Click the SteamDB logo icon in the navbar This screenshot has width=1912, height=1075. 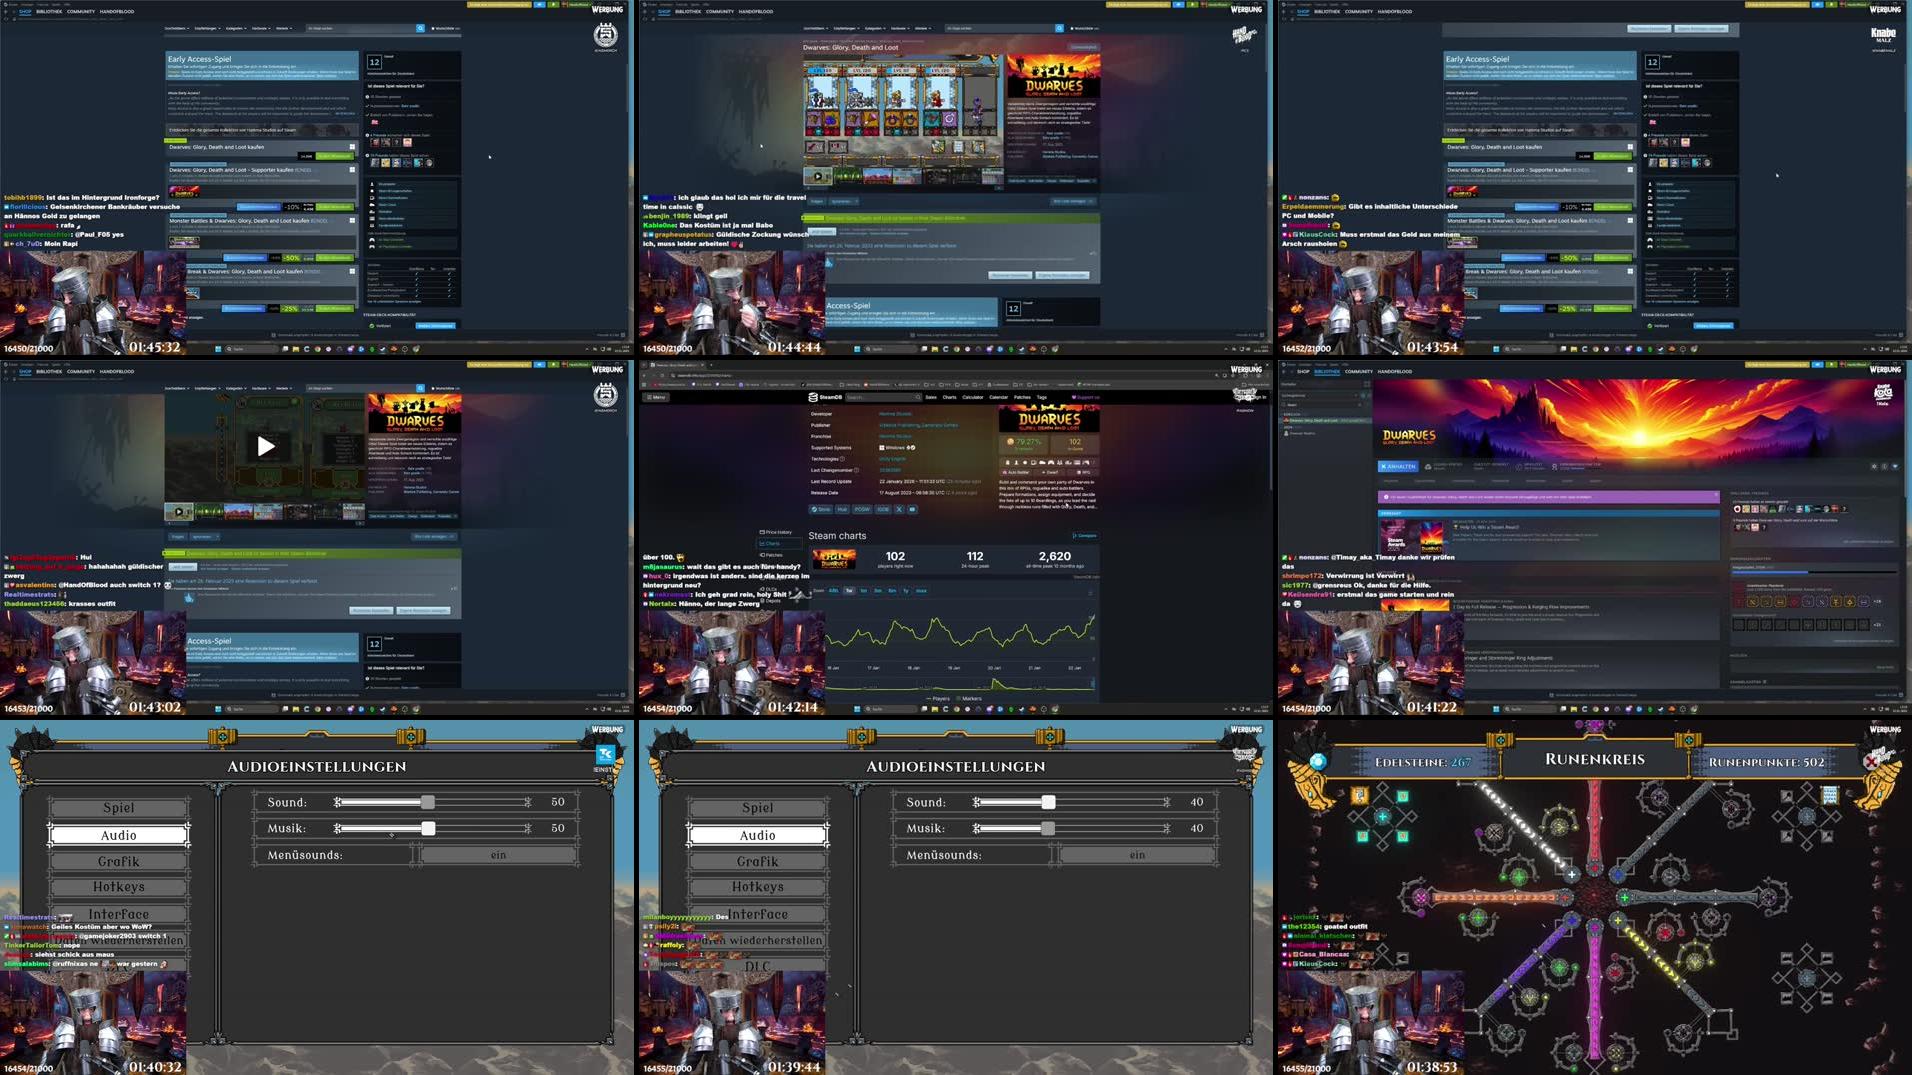click(x=813, y=397)
